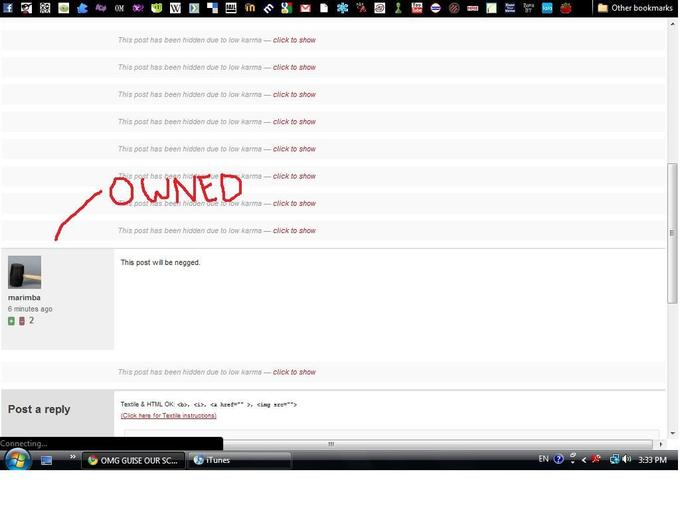Click the OM text bookmark
Image resolution: width=680 pixels, height=510 pixels.
pyautogui.click(x=119, y=8)
